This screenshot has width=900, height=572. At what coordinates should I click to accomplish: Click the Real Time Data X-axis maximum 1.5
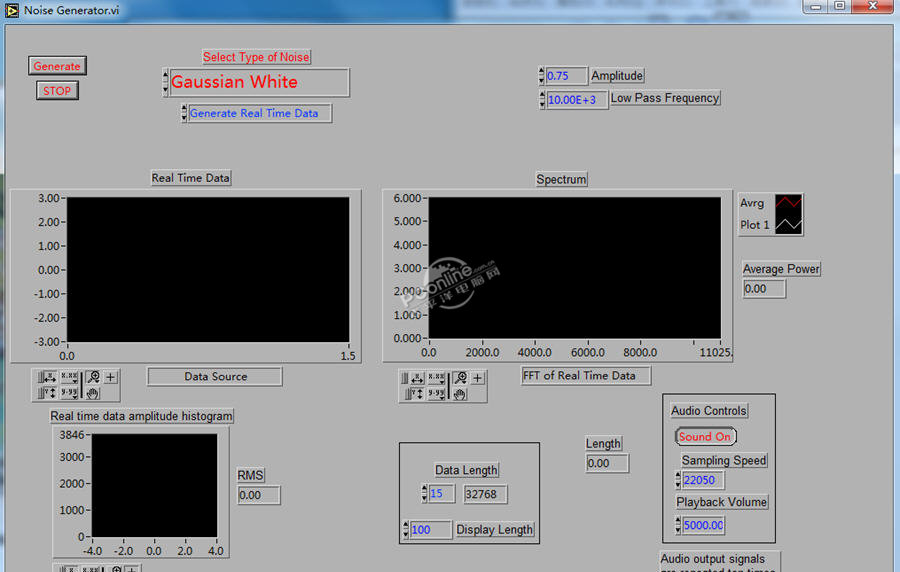click(x=348, y=356)
